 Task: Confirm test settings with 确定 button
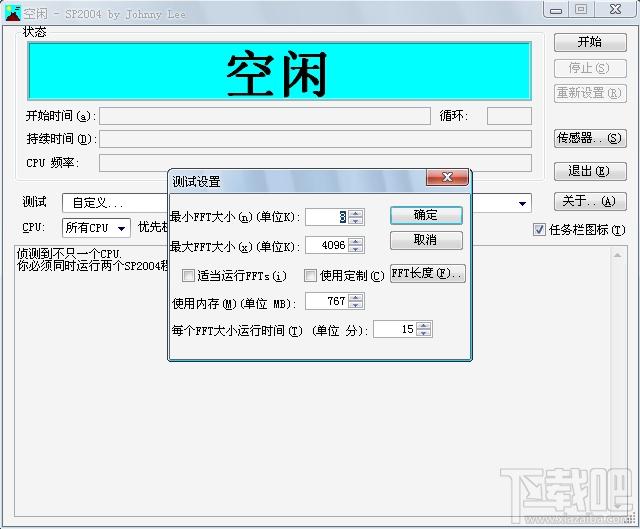click(x=426, y=215)
